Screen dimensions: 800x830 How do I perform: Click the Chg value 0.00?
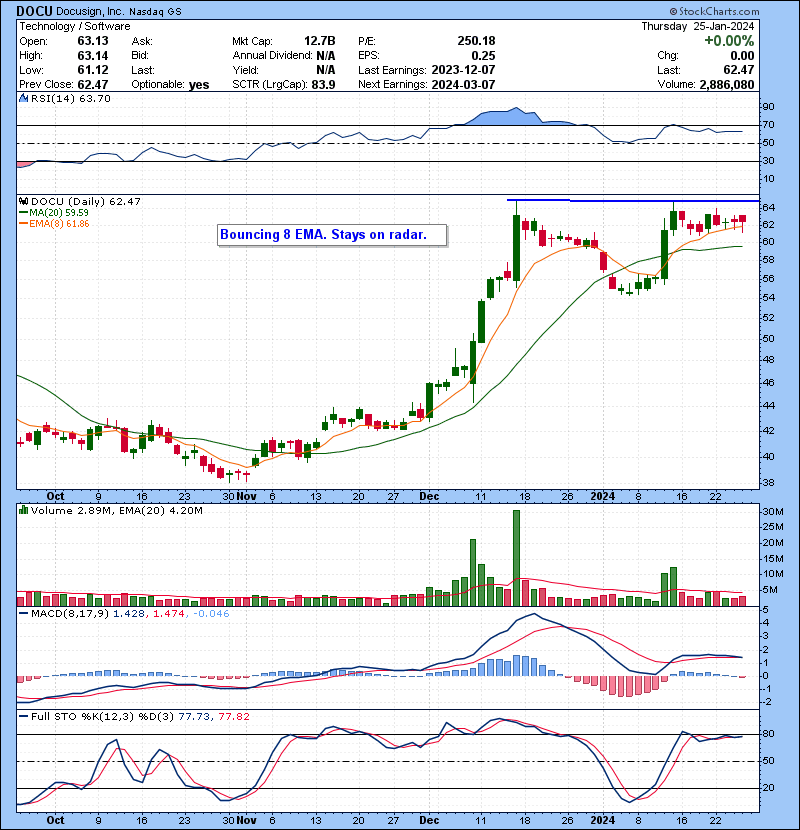tap(742, 56)
